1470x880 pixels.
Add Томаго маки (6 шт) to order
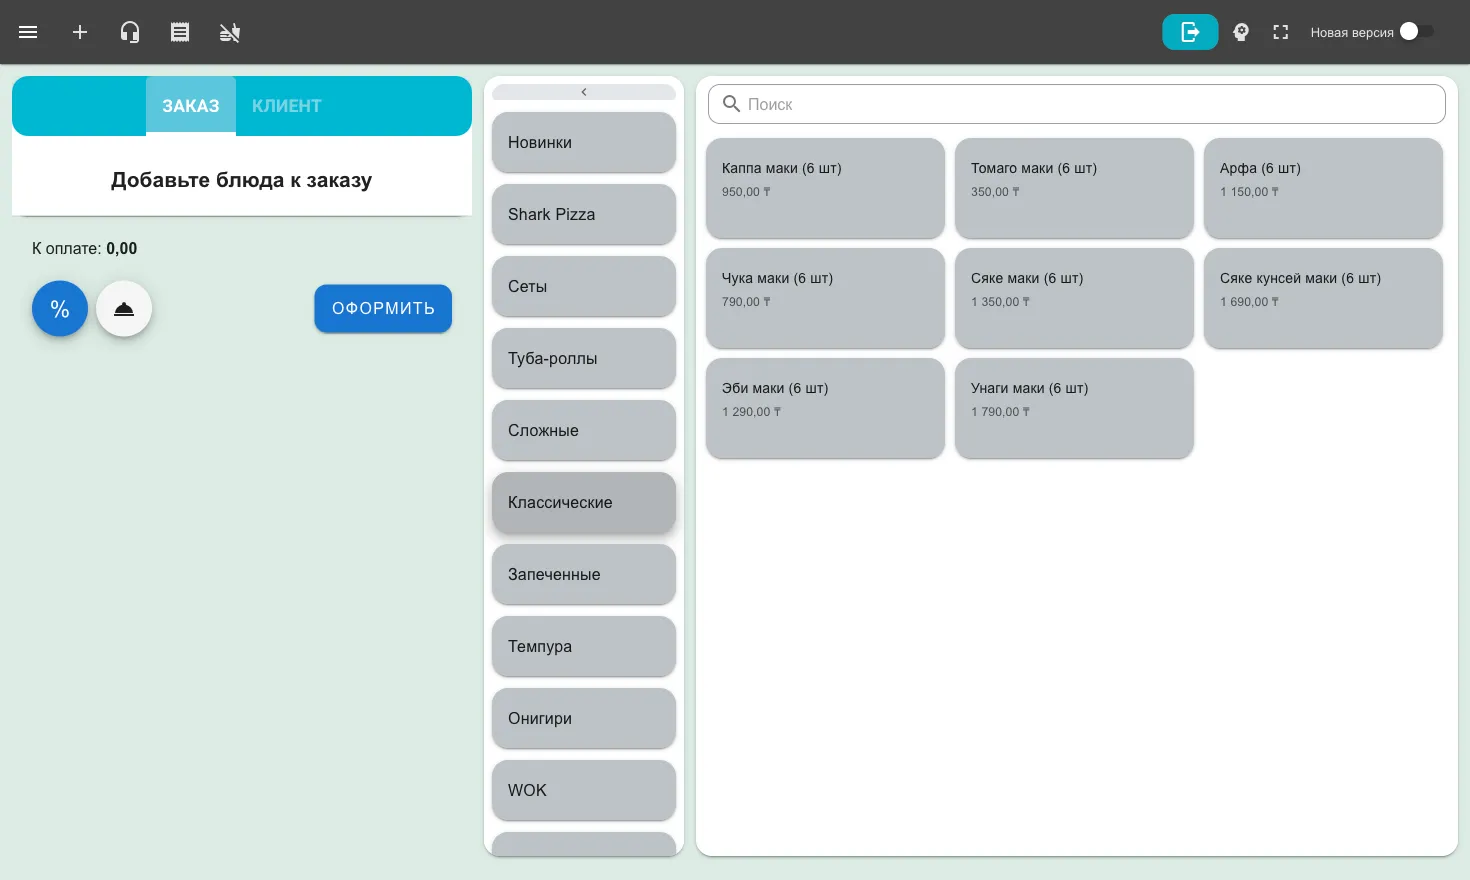[1074, 188]
